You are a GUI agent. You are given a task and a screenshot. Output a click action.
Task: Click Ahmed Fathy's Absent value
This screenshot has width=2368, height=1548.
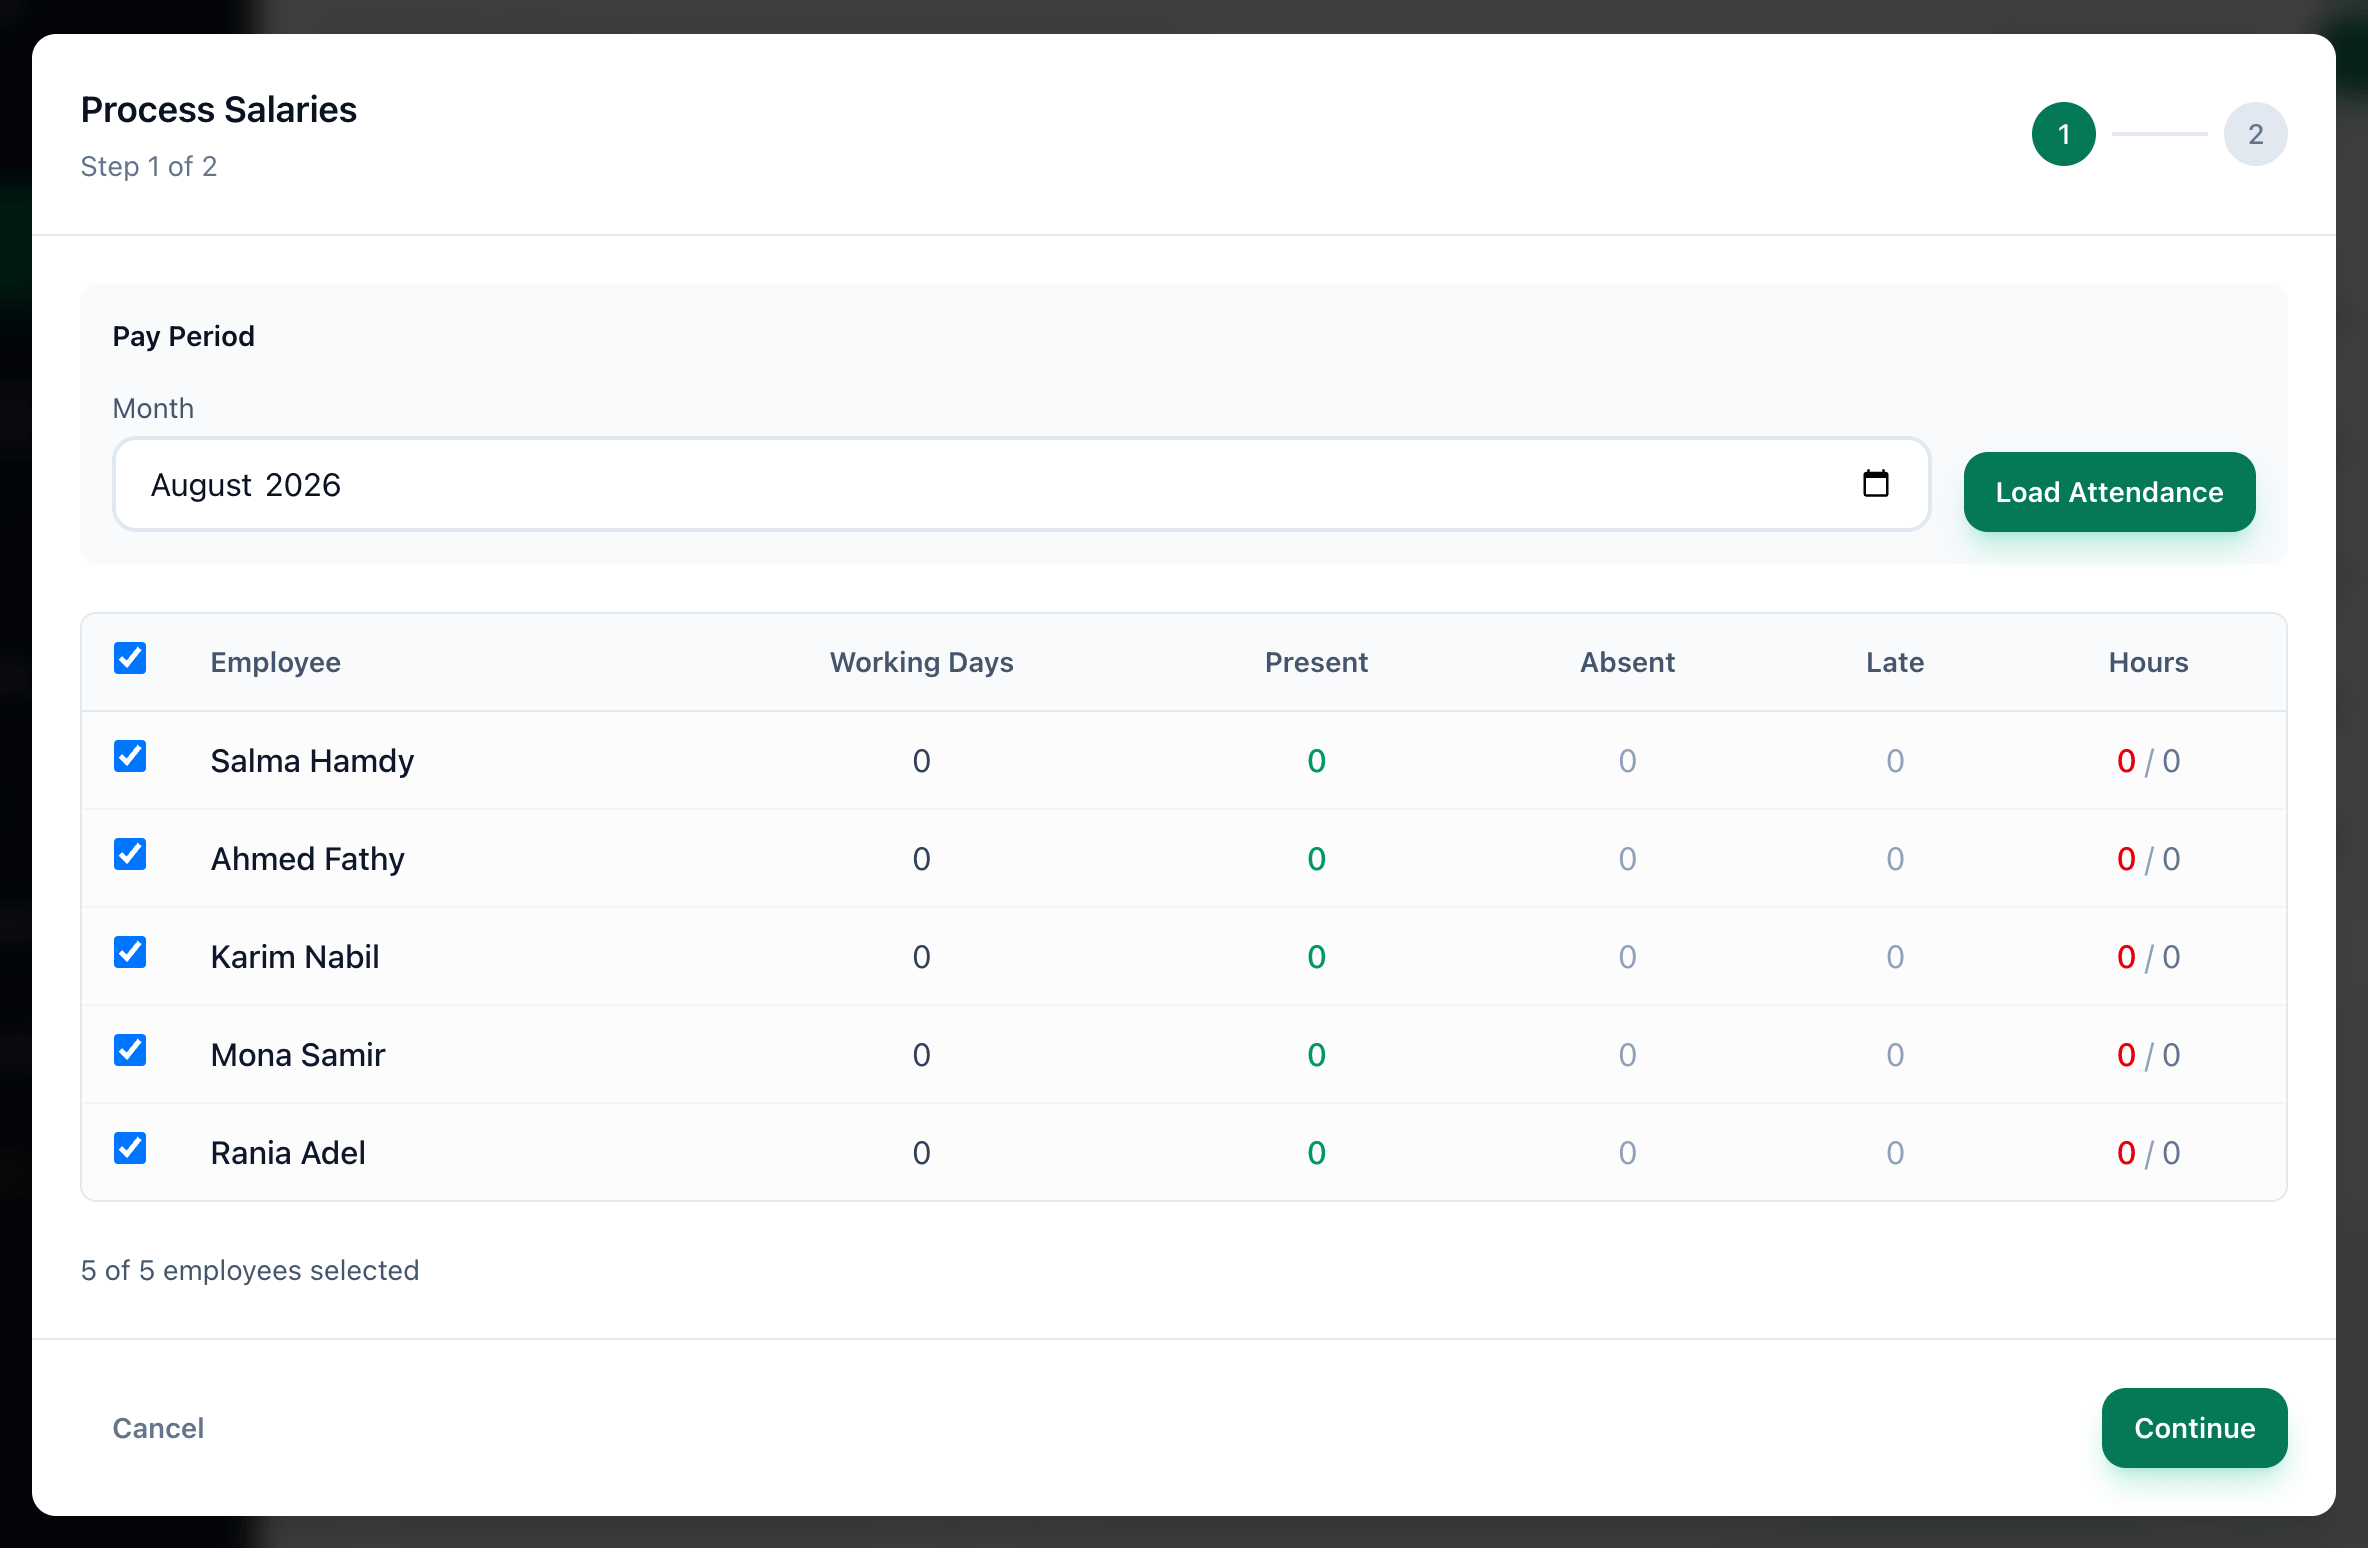pyautogui.click(x=1627, y=859)
